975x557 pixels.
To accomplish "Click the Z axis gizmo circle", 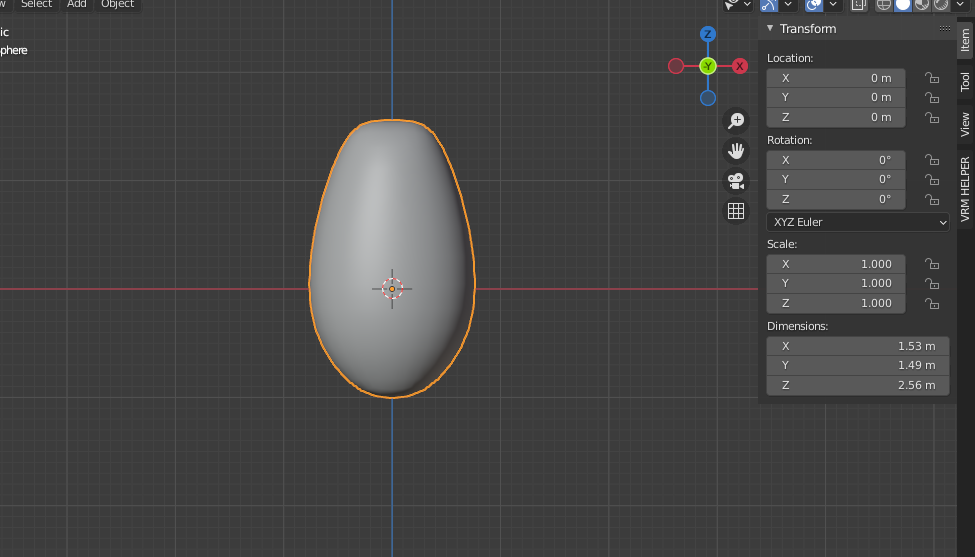I will tap(708, 34).
